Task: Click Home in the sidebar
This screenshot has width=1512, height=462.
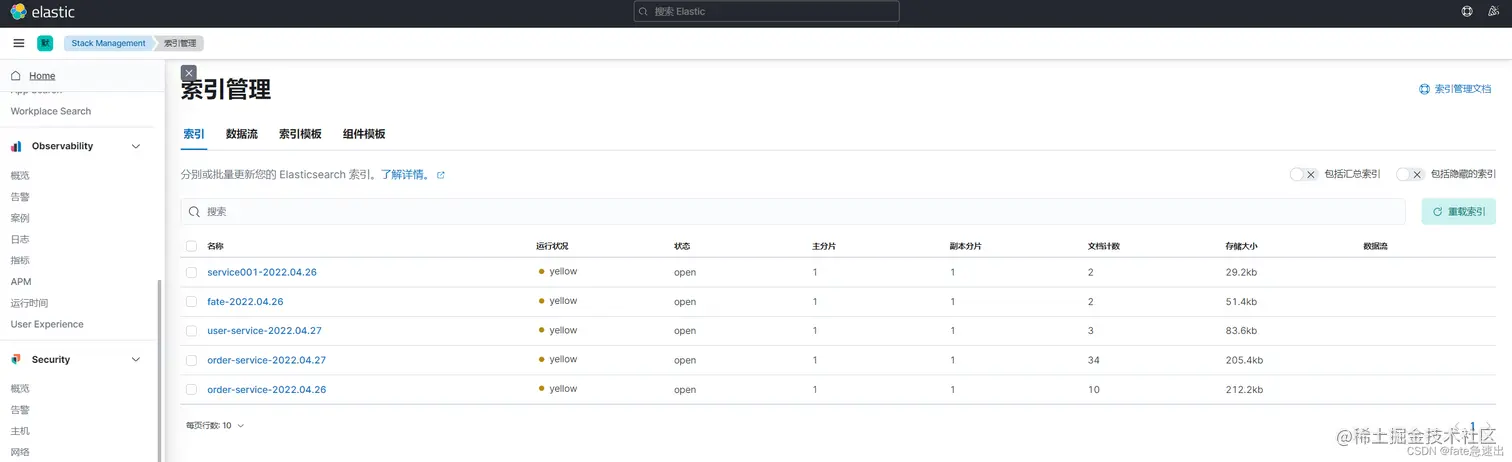Action: point(42,76)
